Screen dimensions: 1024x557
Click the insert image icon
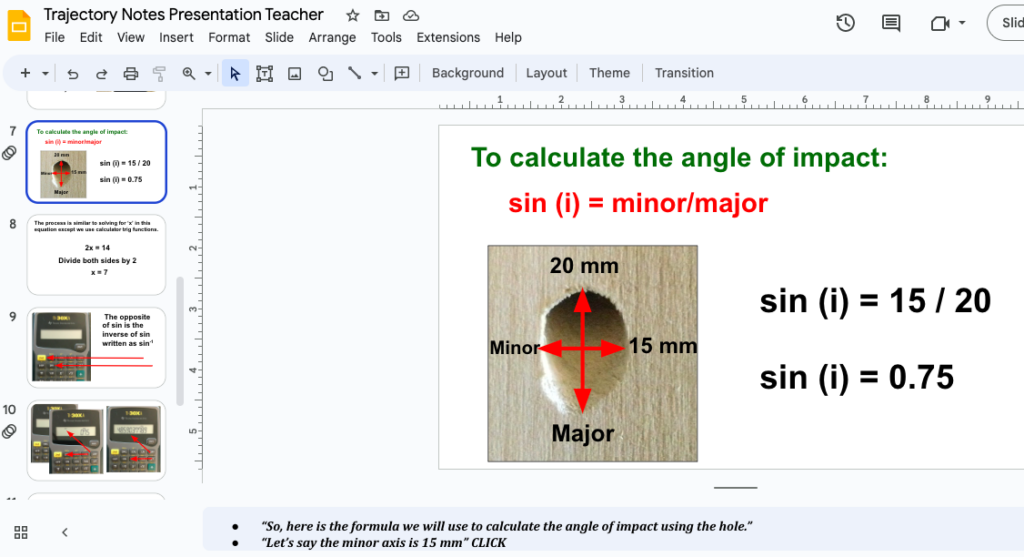[x=295, y=73]
